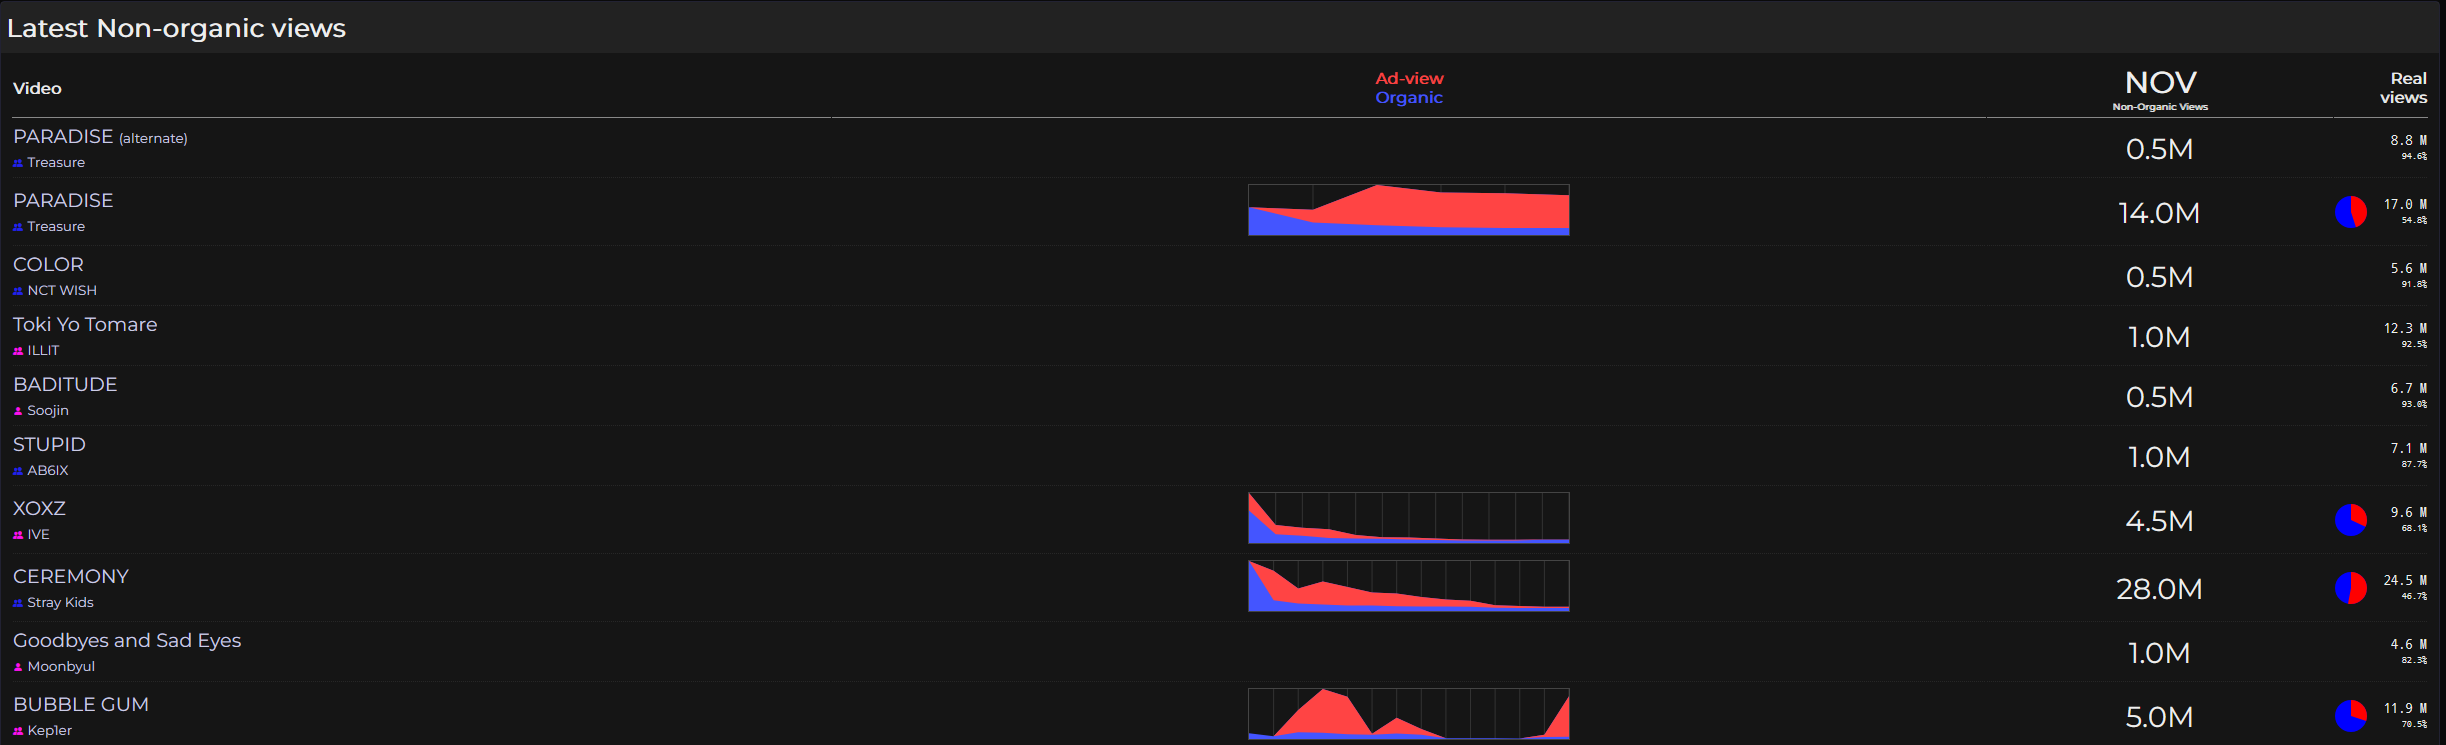
Task: Click the 24.5 M real views value
Action: tap(2405, 581)
